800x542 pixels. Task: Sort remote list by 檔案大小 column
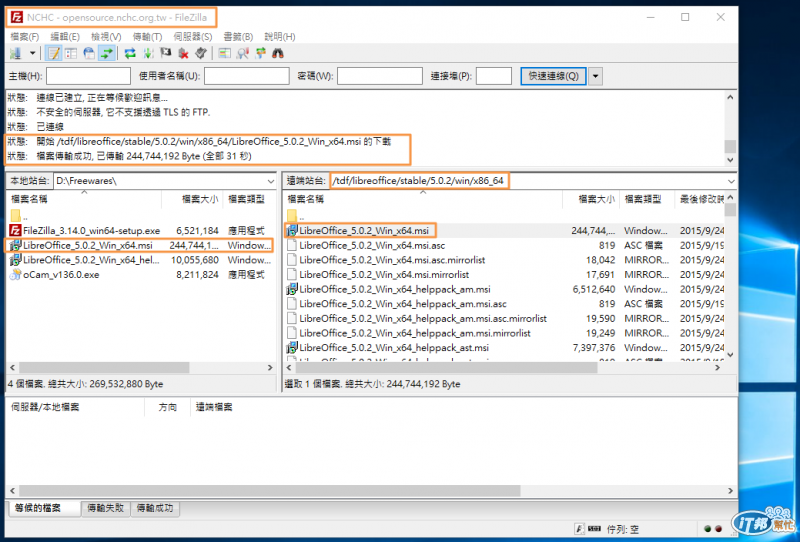591,199
